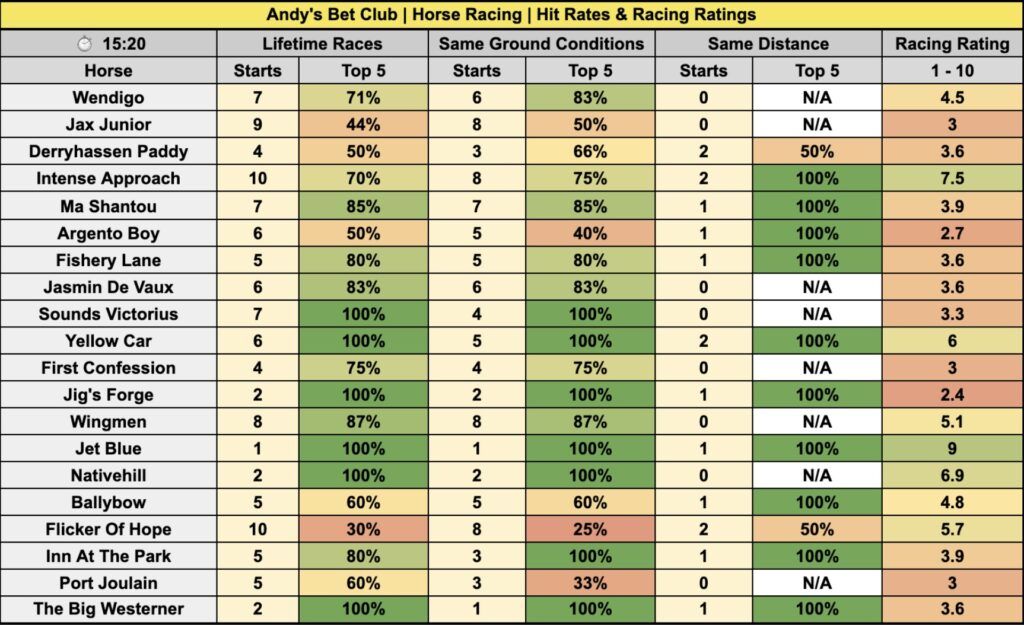Select the Yellow Car name cell
1024x625 pixels.
[108, 341]
